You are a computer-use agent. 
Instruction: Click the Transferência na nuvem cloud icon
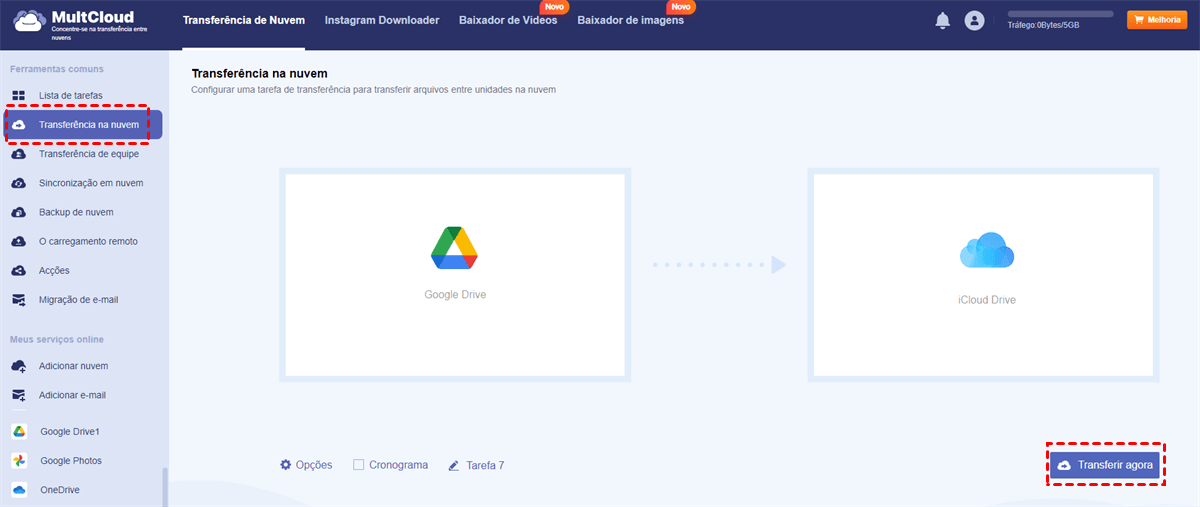[x=18, y=125]
